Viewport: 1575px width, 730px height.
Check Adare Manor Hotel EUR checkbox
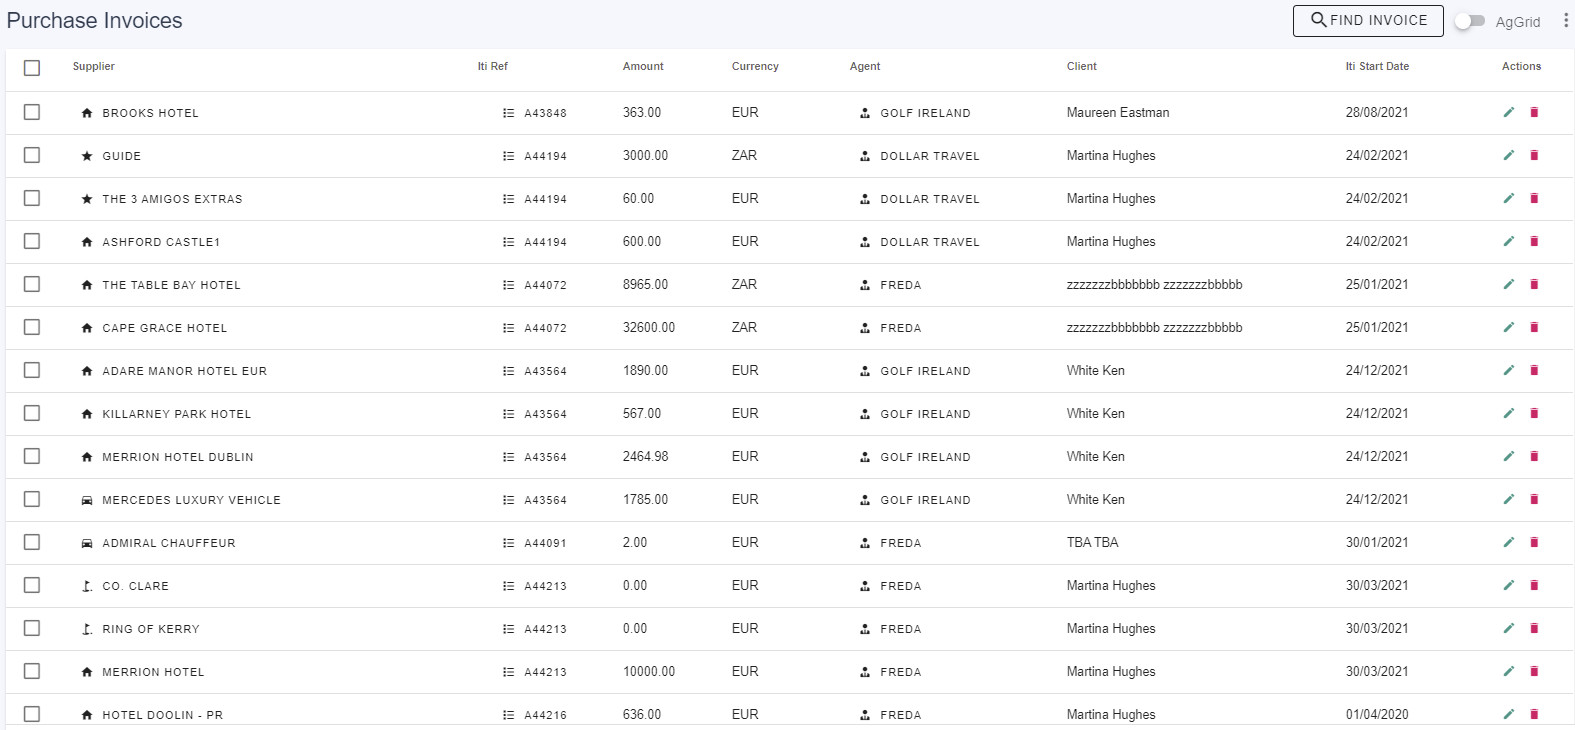coord(32,370)
